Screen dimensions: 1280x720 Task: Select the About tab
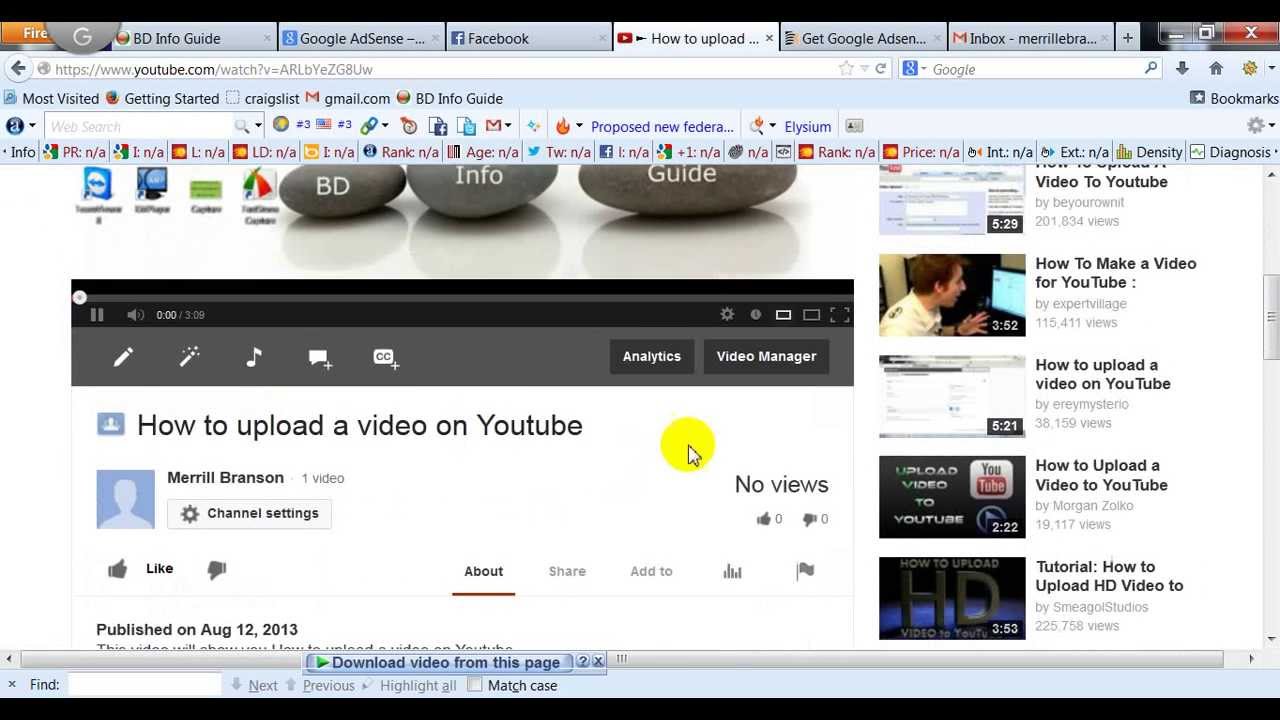(x=483, y=571)
